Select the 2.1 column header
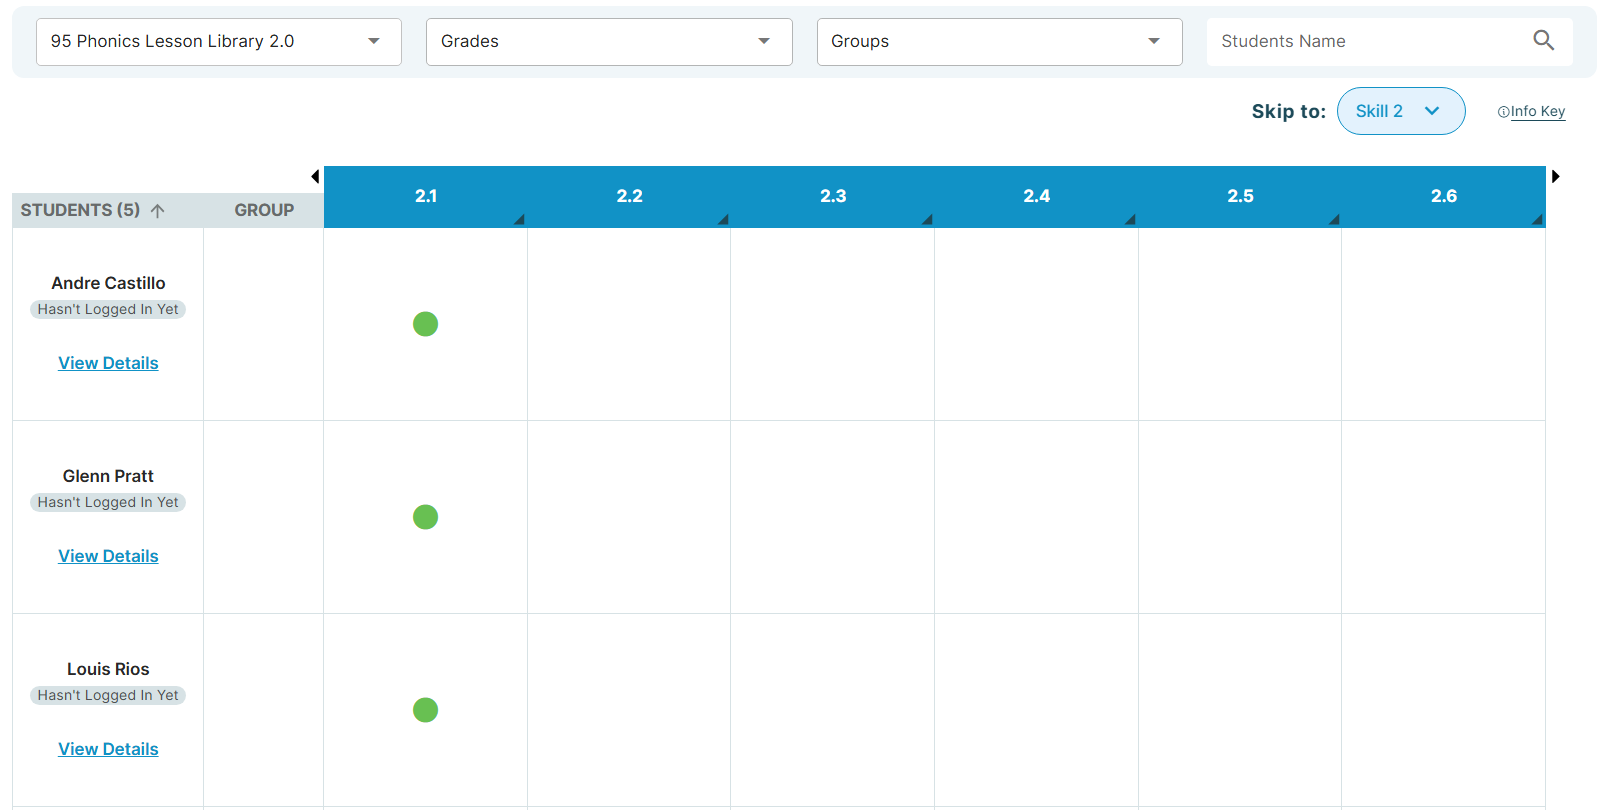This screenshot has height=810, width=1608. 426,197
